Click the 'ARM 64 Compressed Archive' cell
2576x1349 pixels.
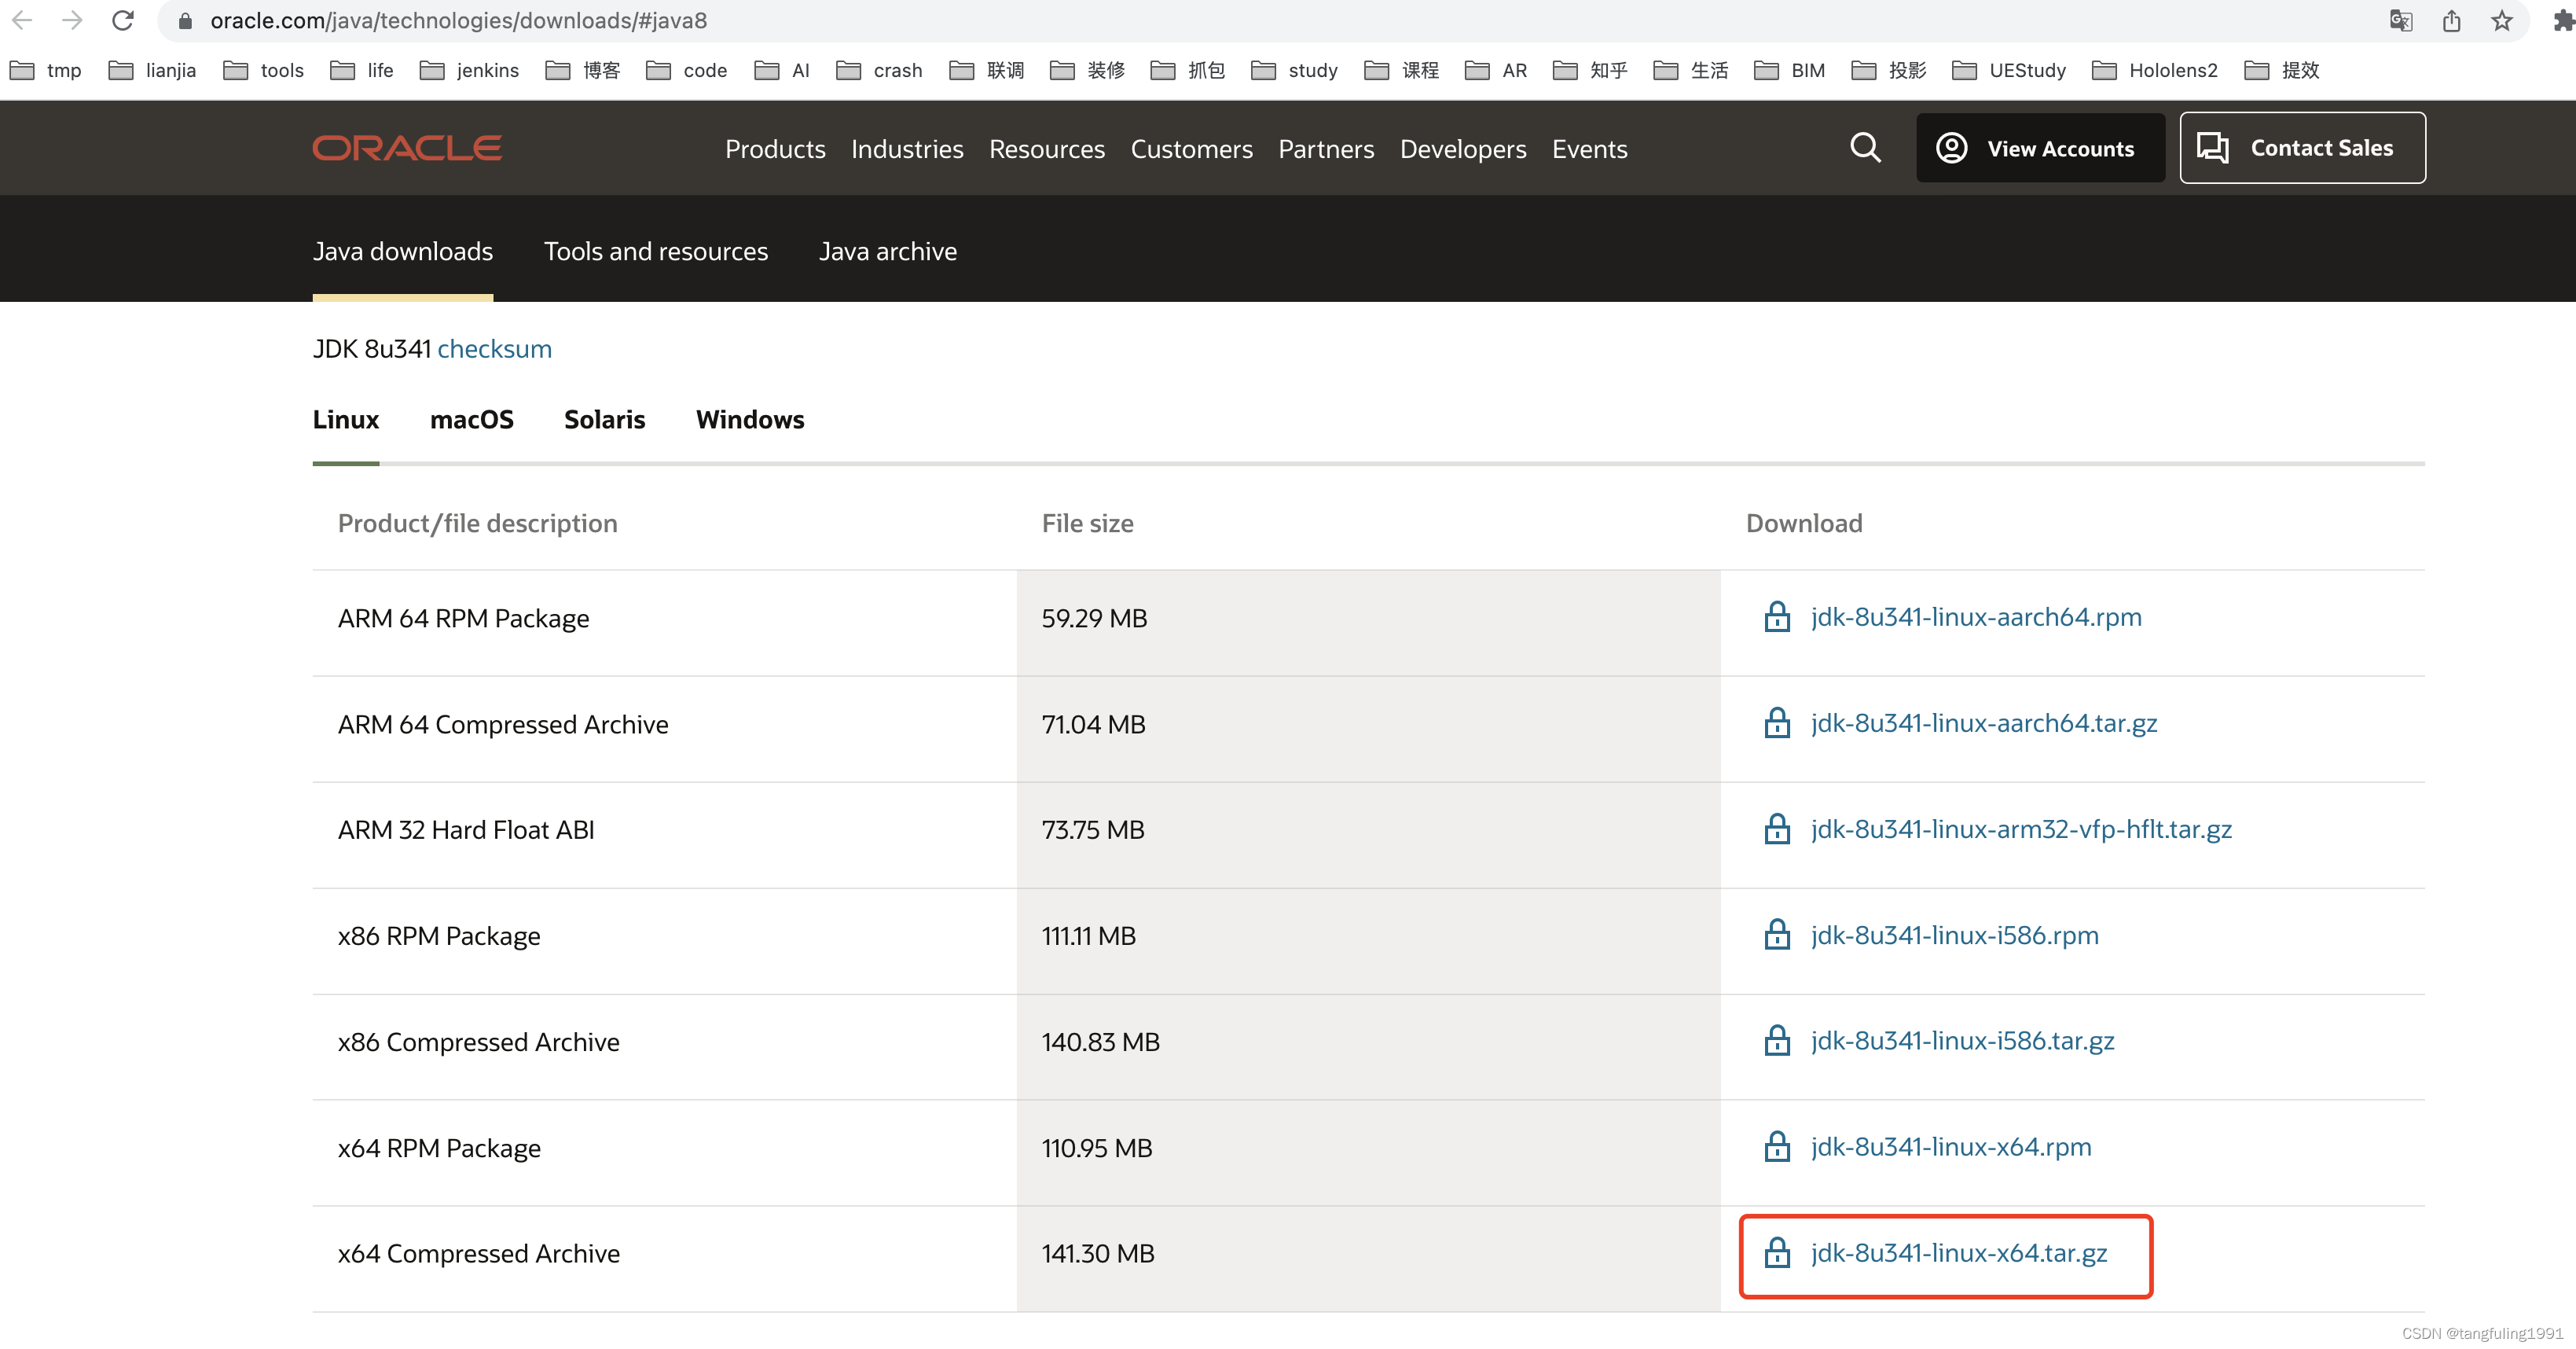point(665,729)
